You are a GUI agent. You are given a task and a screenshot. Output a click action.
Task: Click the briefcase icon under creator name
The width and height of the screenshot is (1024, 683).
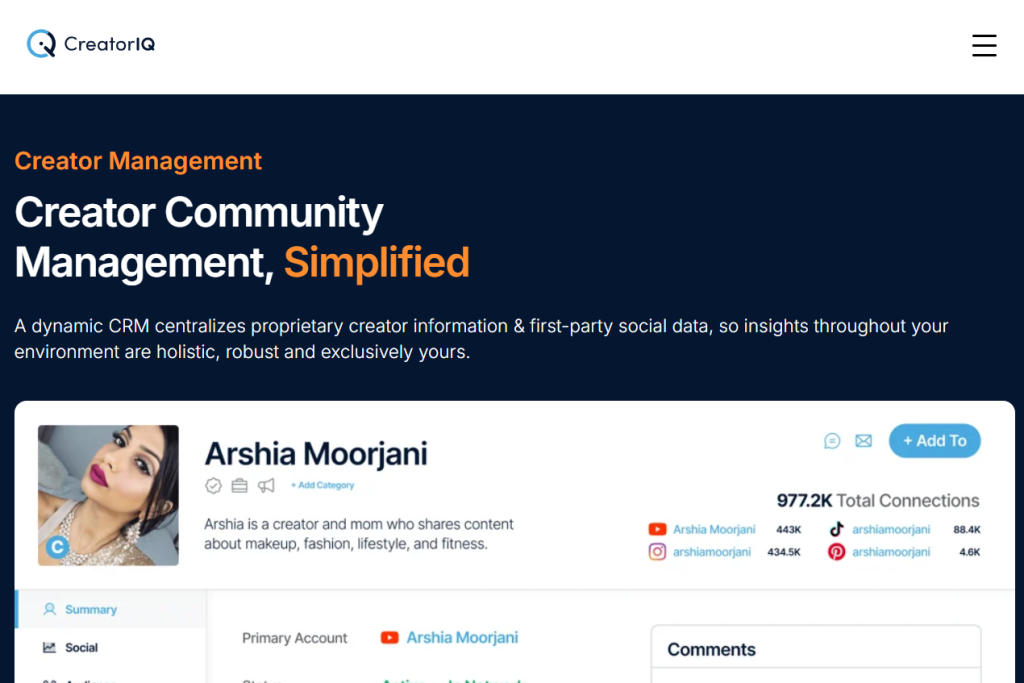tap(239, 486)
